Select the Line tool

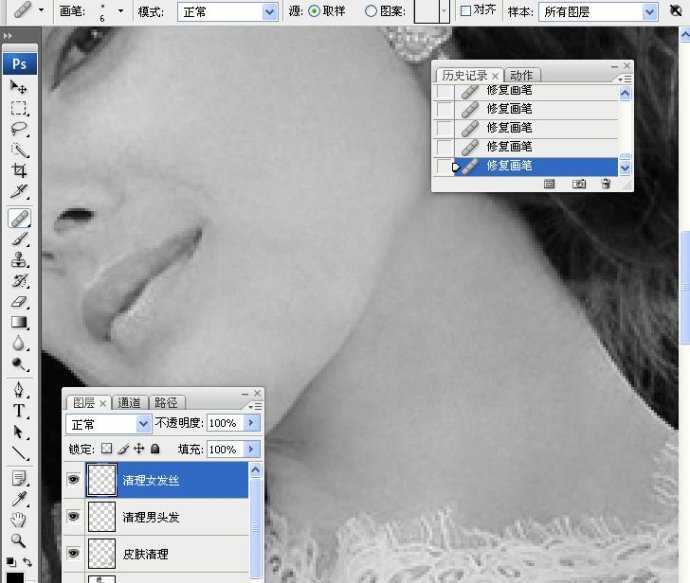(x=18, y=453)
